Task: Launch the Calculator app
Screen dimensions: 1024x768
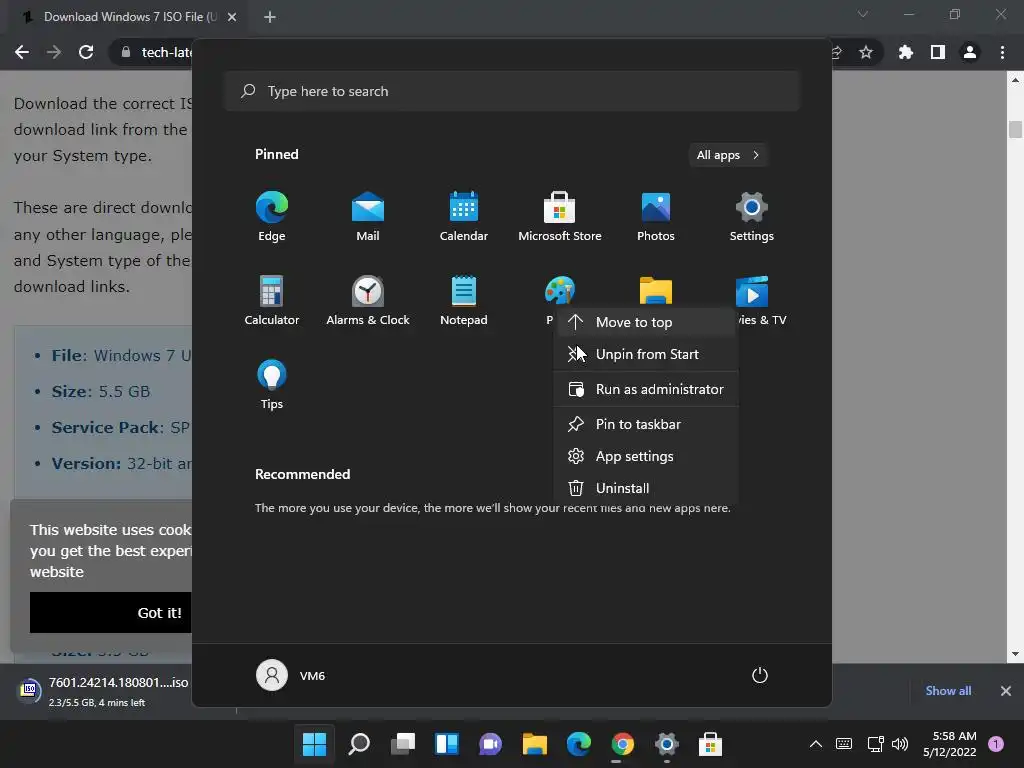Action: coord(272,300)
